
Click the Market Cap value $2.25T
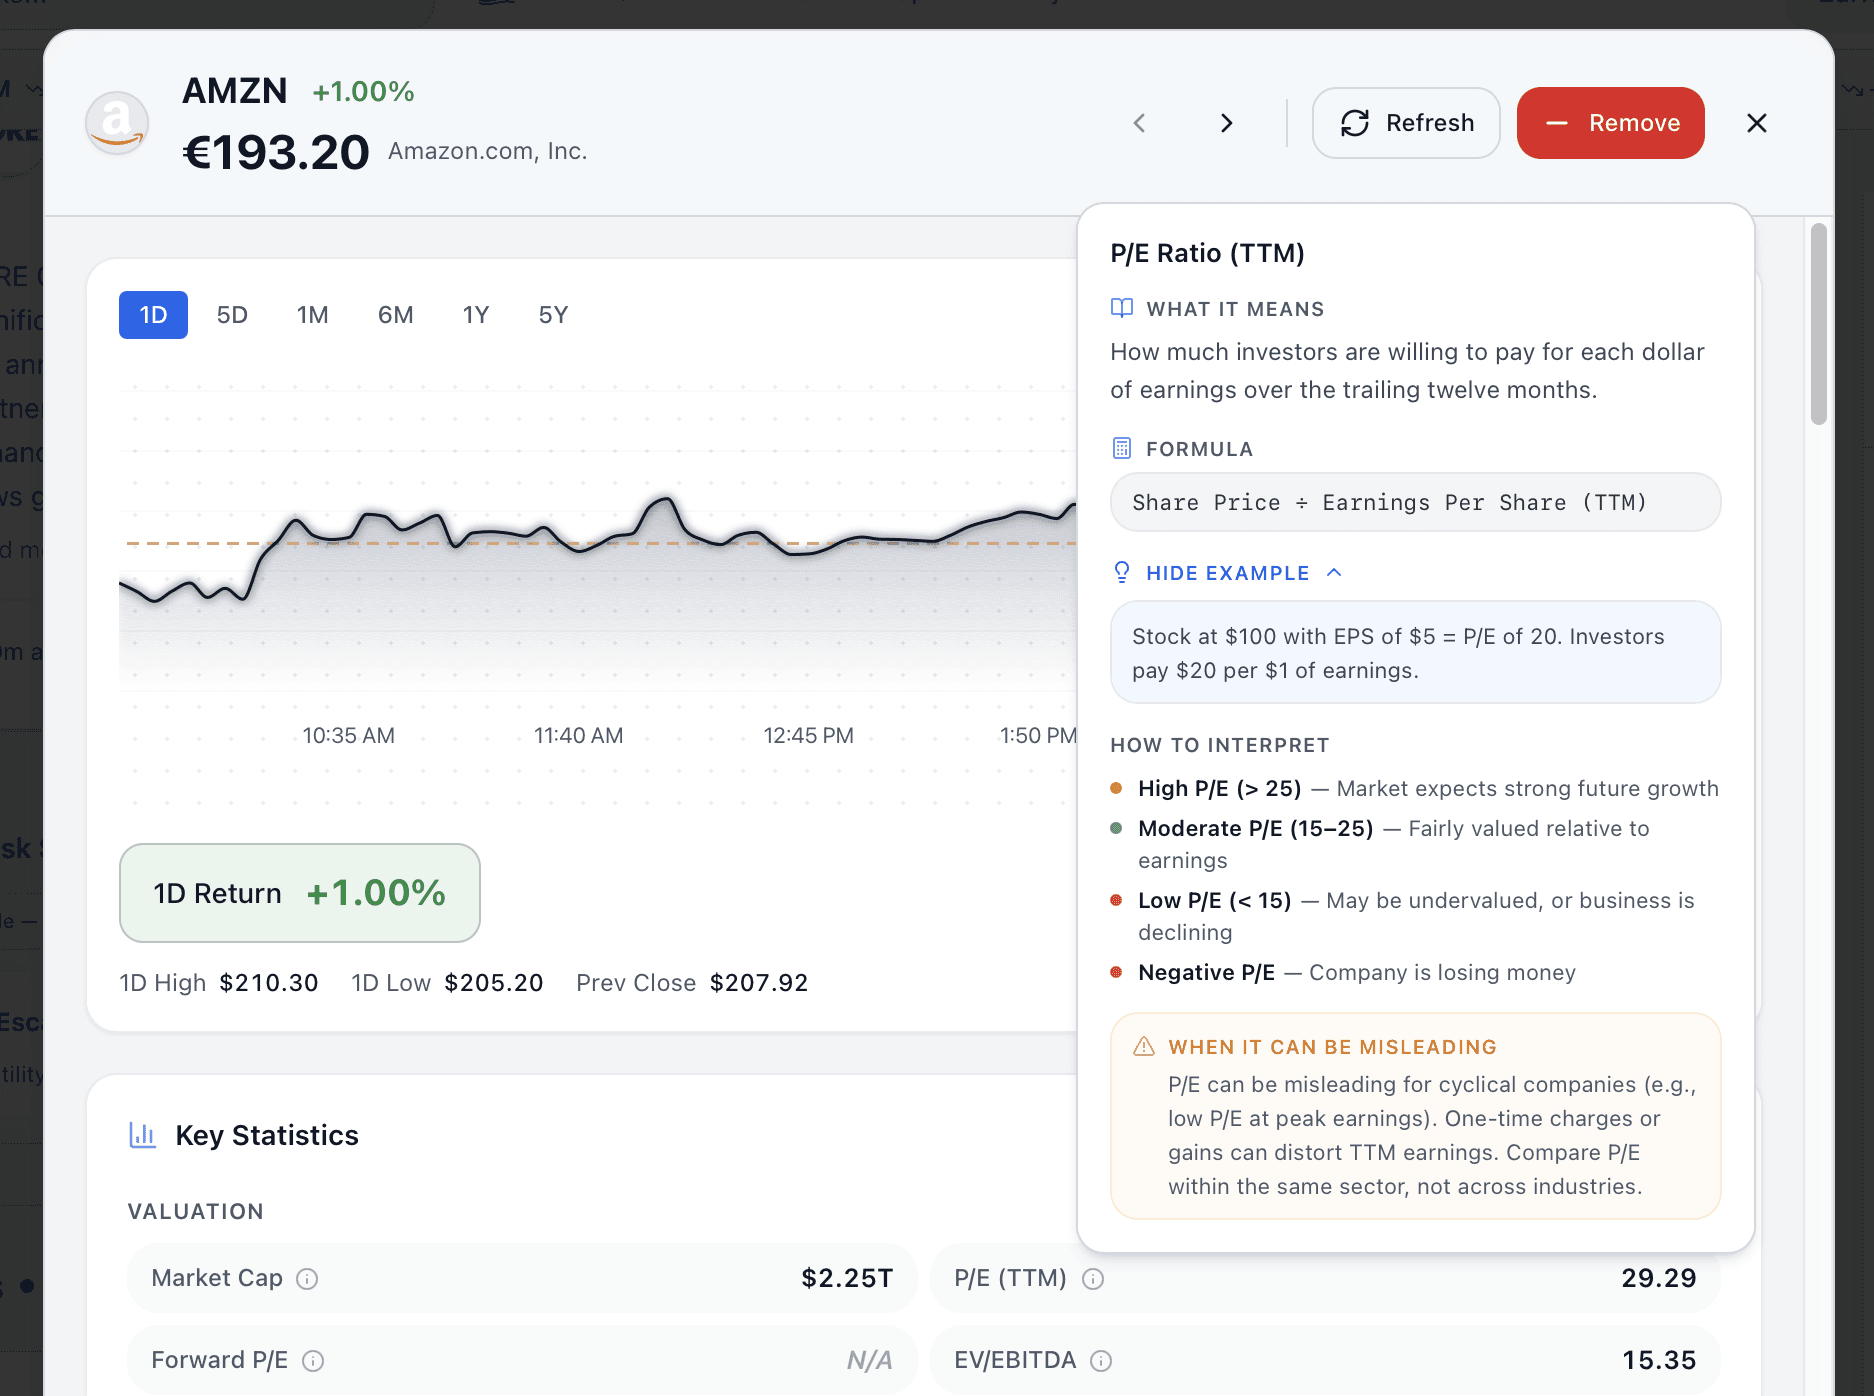(847, 1278)
